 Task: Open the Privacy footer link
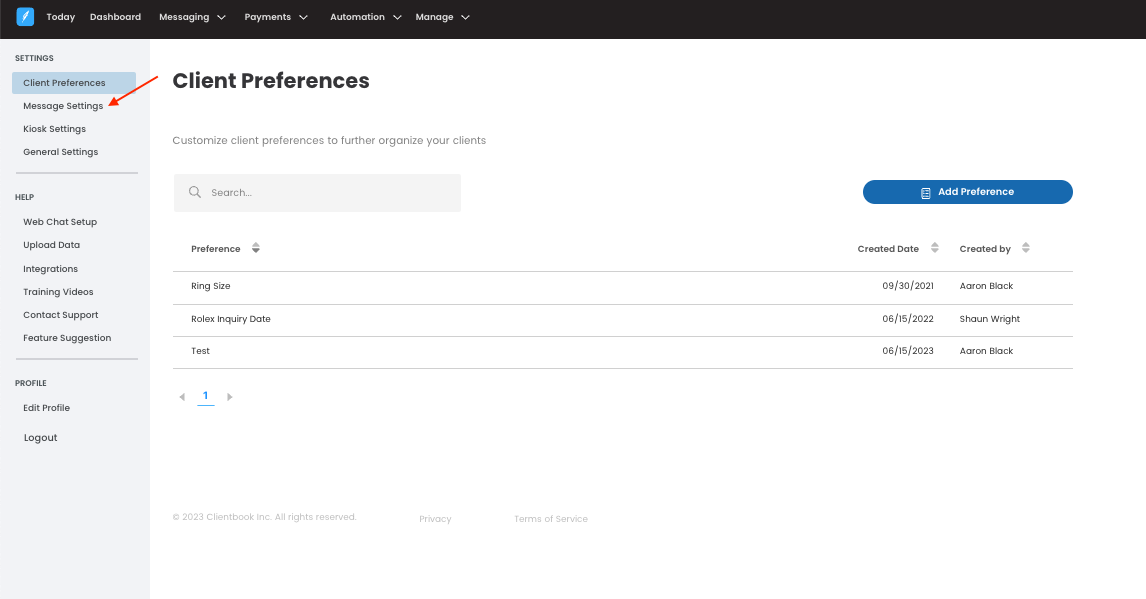tap(435, 519)
